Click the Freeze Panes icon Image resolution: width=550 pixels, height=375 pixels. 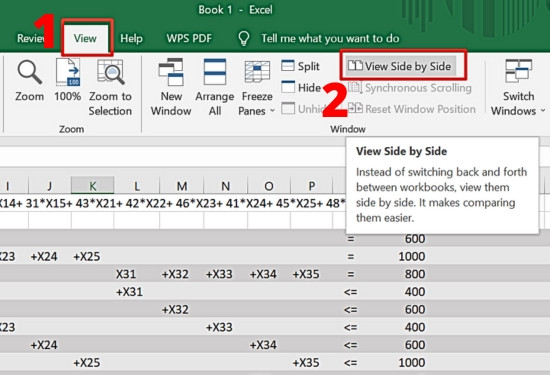click(257, 72)
